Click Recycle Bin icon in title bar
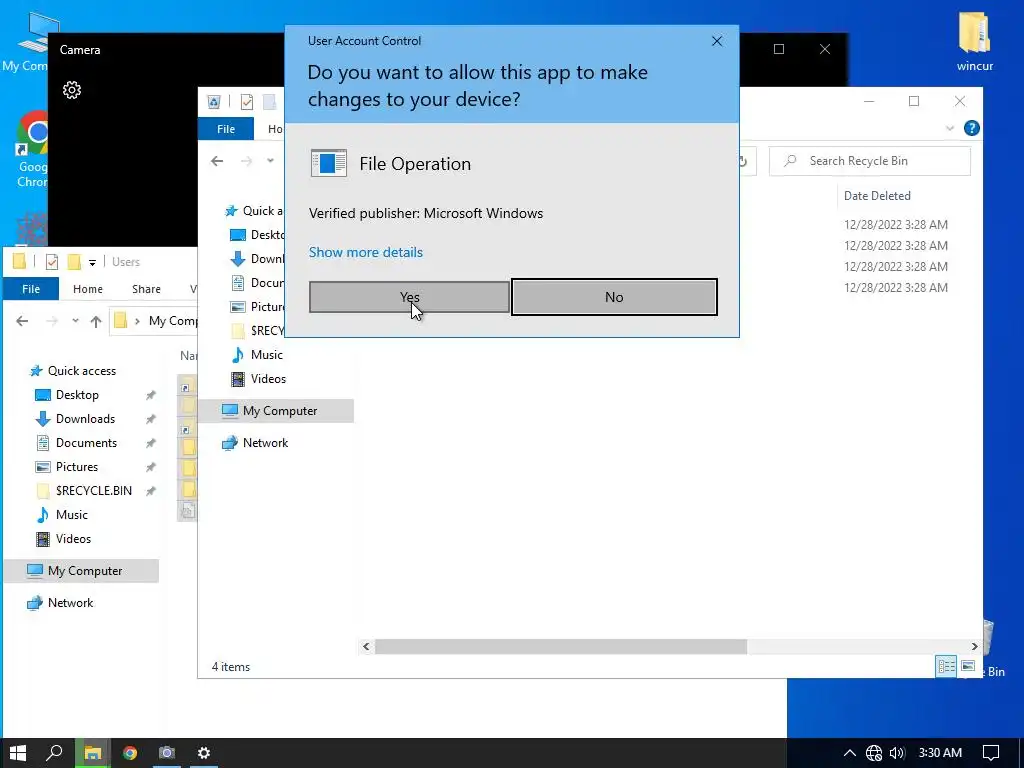 [213, 102]
